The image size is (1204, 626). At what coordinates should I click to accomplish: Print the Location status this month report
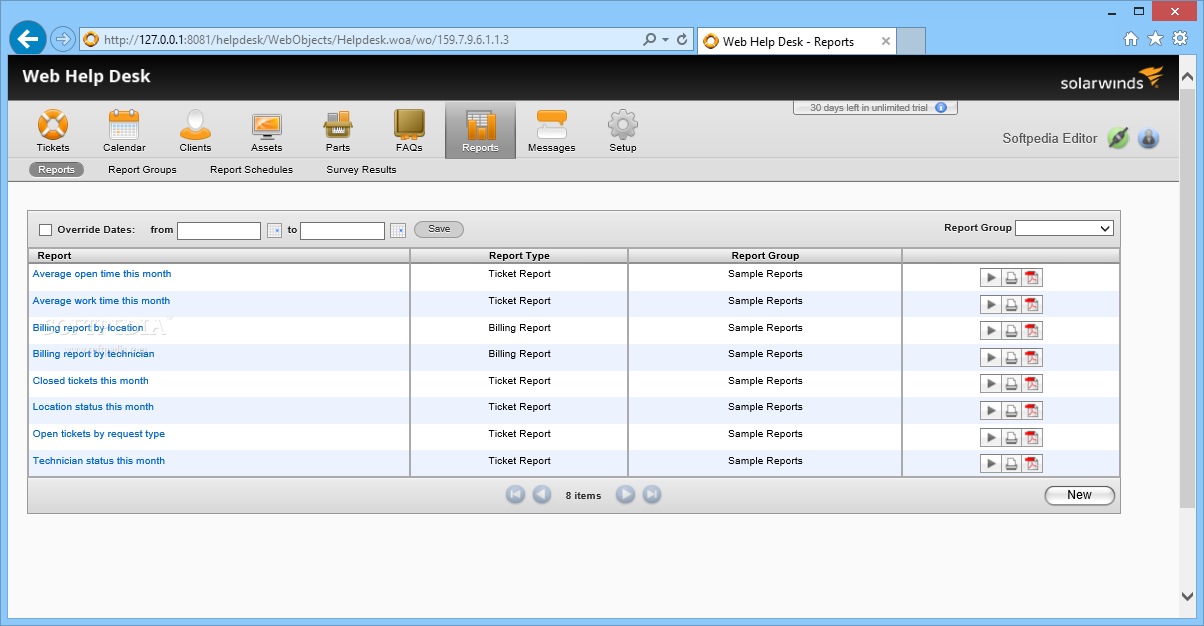pos(1011,410)
